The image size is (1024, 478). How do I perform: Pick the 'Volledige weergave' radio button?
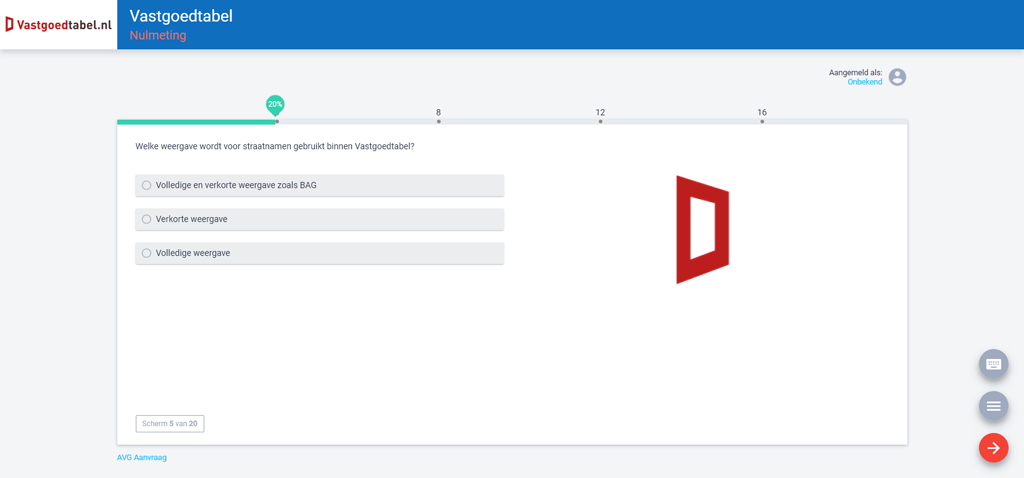click(x=147, y=253)
